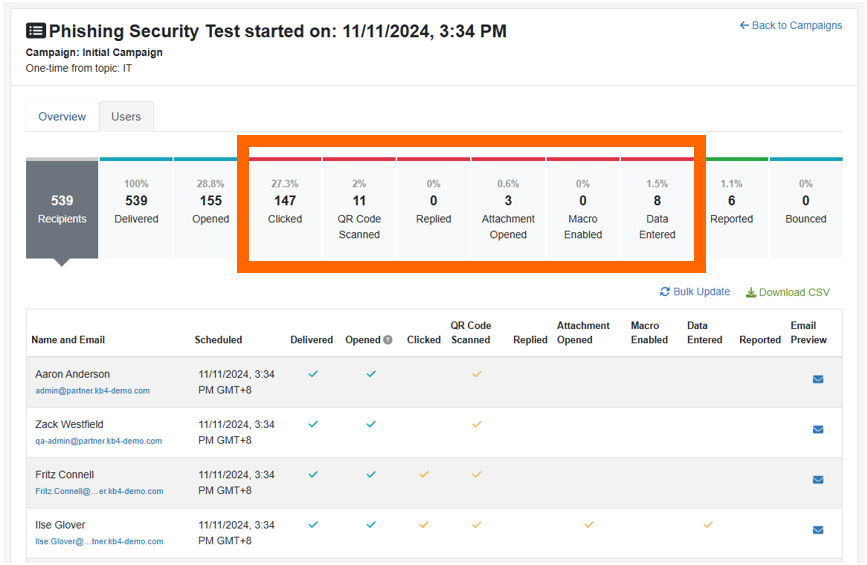Click Aaron Anderson's Delivered checkmark
The height and width of the screenshot is (565, 867).
(x=313, y=374)
